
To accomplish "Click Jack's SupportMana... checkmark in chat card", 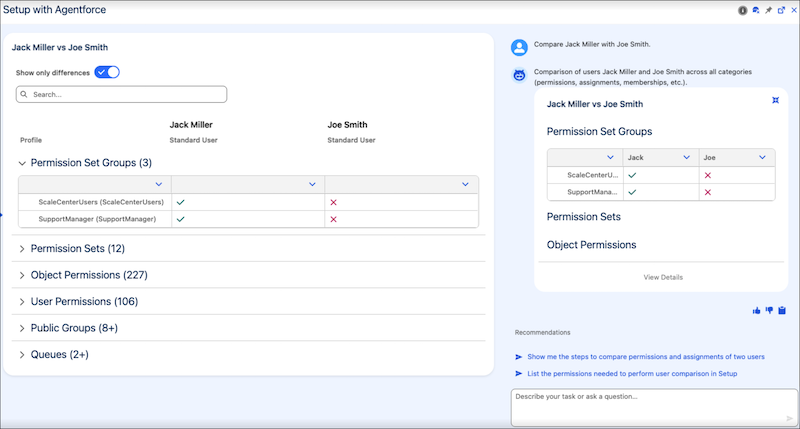I will click(633, 192).
